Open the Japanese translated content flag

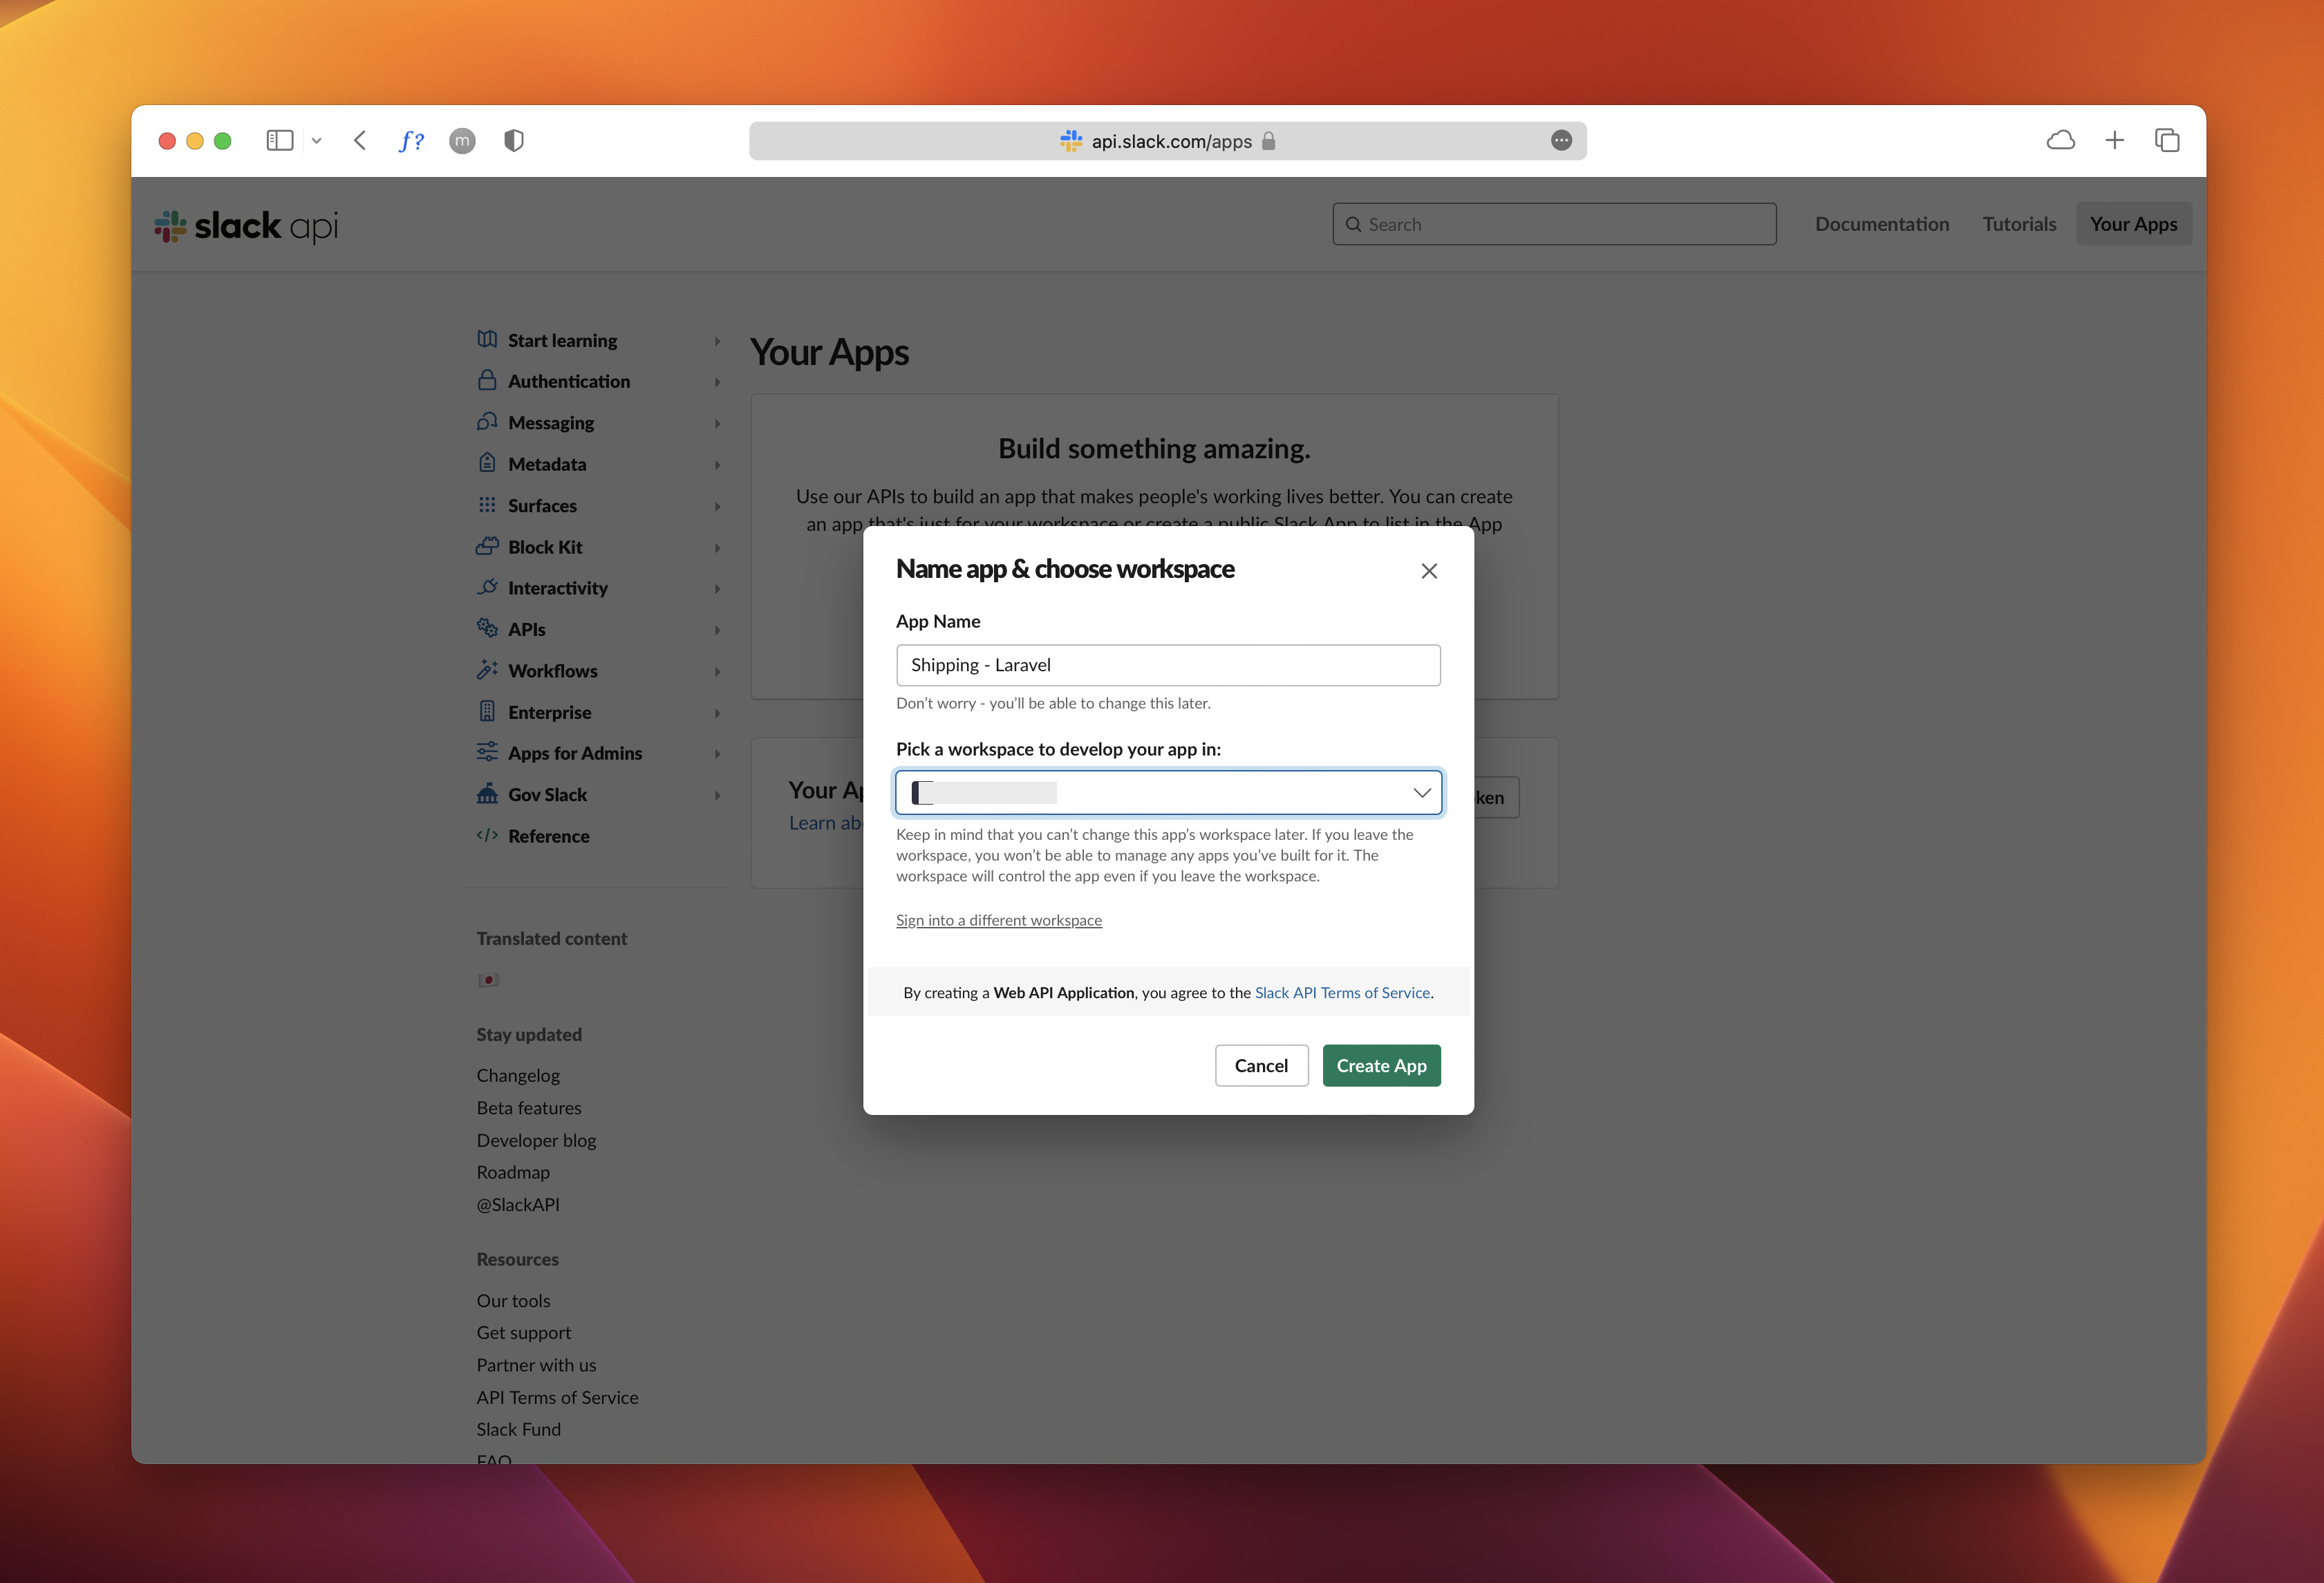tap(489, 979)
